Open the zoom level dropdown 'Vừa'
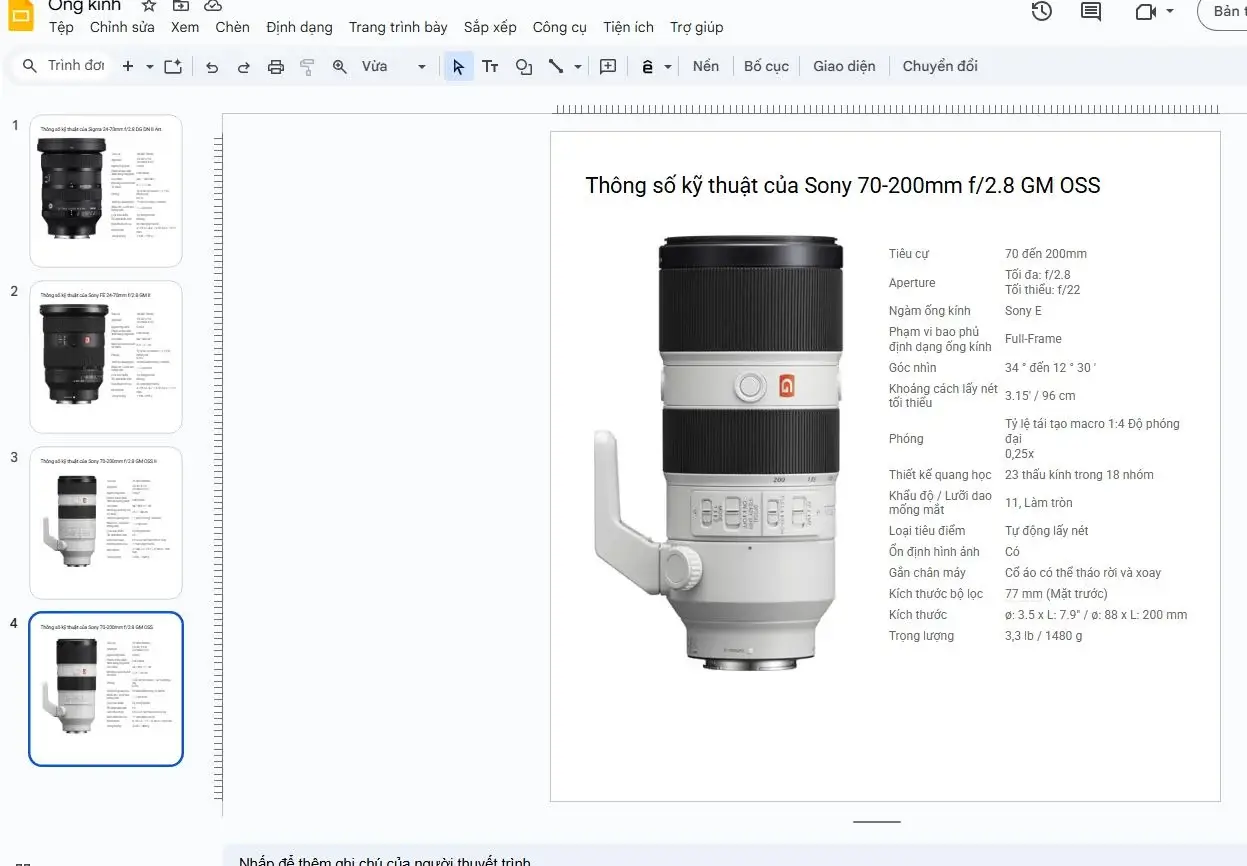The width and height of the screenshot is (1247, 866). tap(394, 67)
